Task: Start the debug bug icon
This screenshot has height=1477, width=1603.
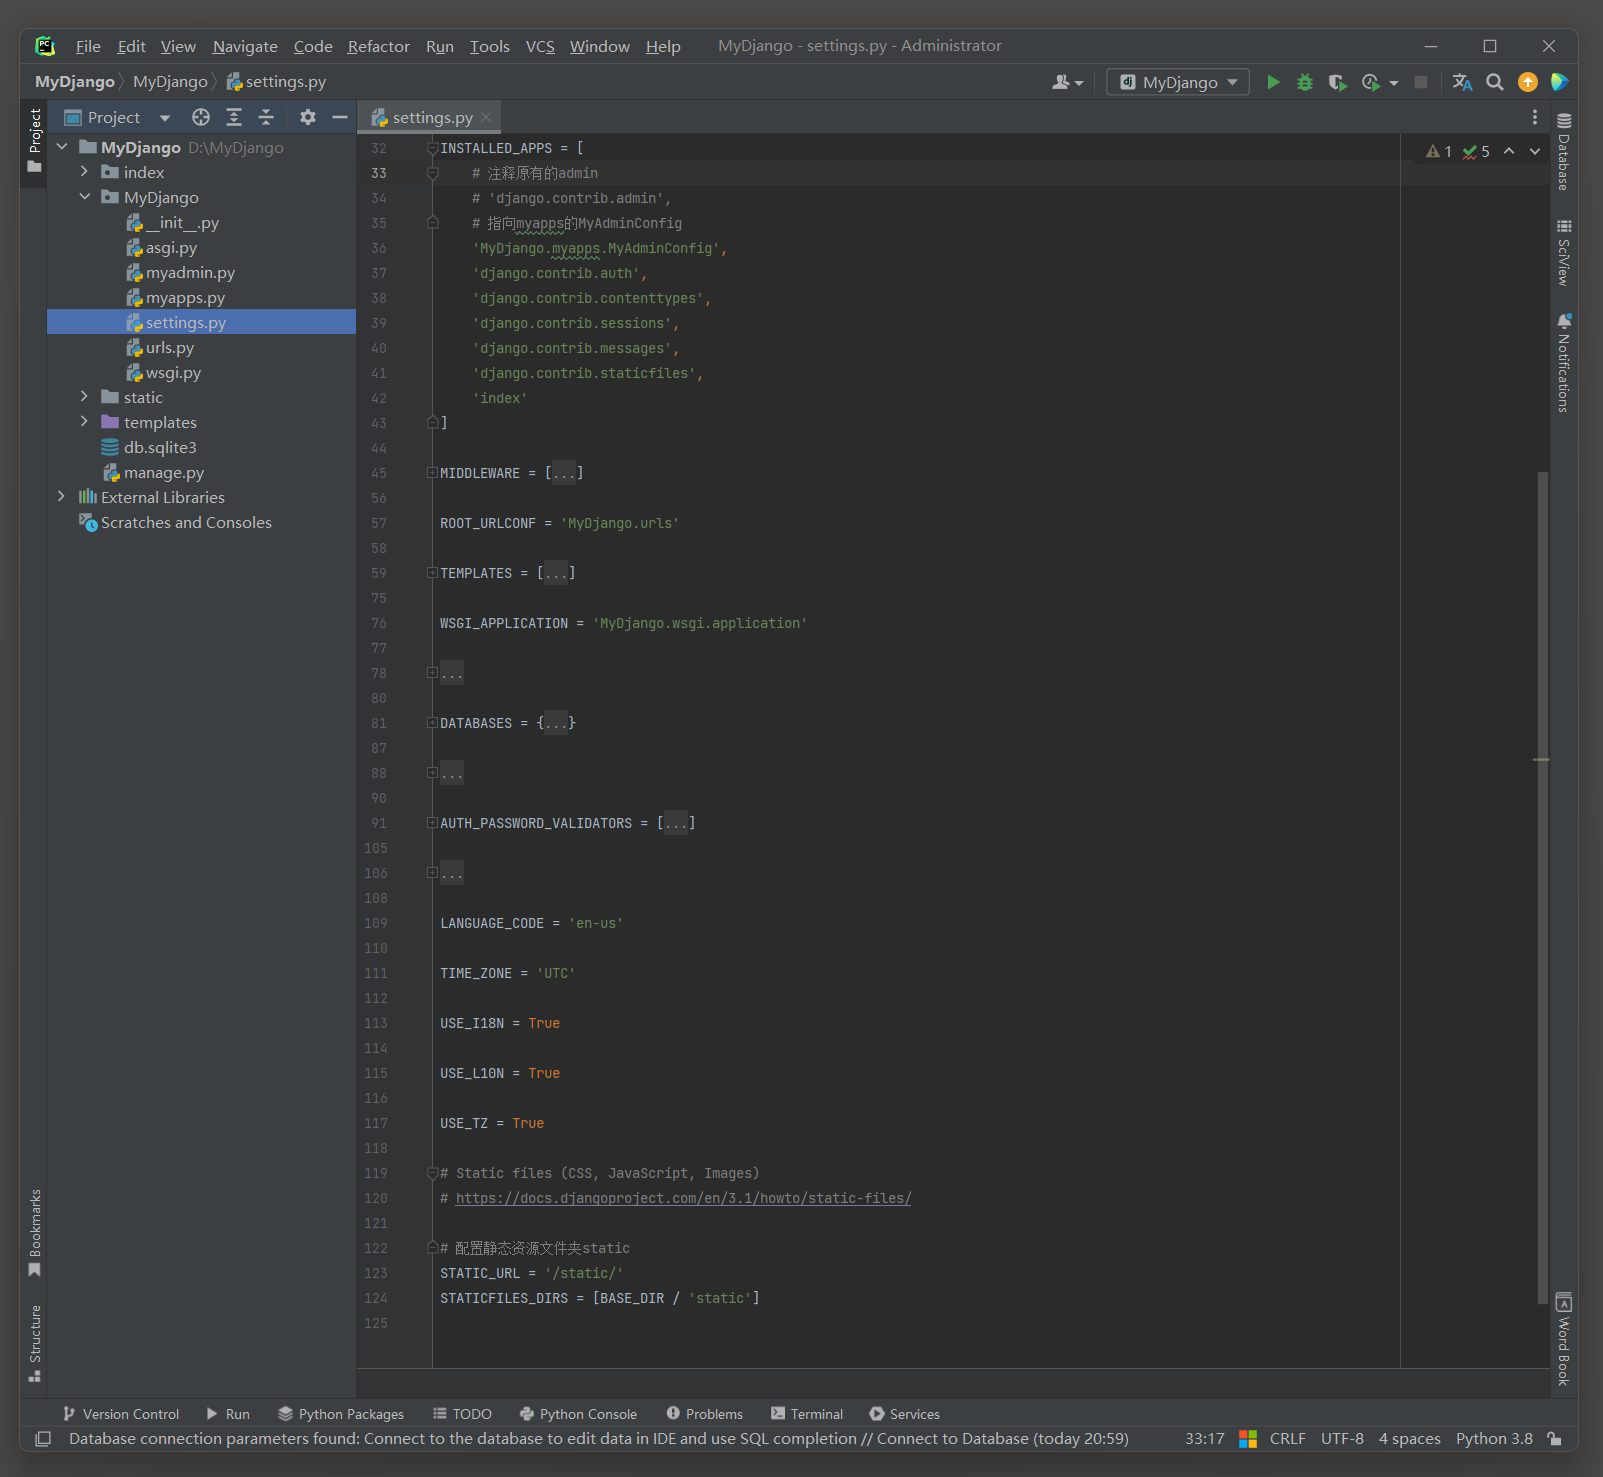Action: (x=1305, y=82)
